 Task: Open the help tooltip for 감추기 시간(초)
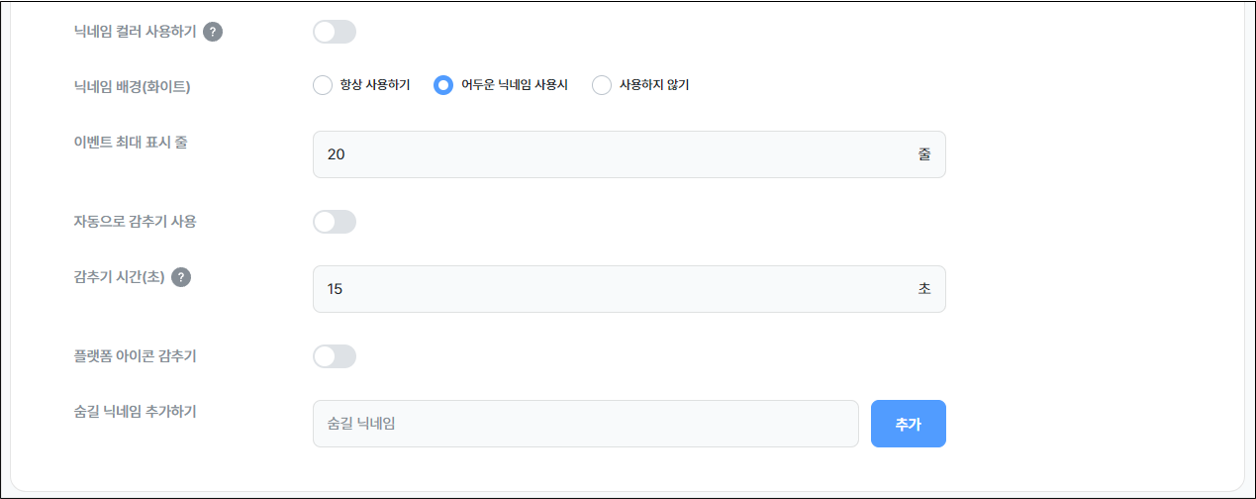[x=181, y=277]
